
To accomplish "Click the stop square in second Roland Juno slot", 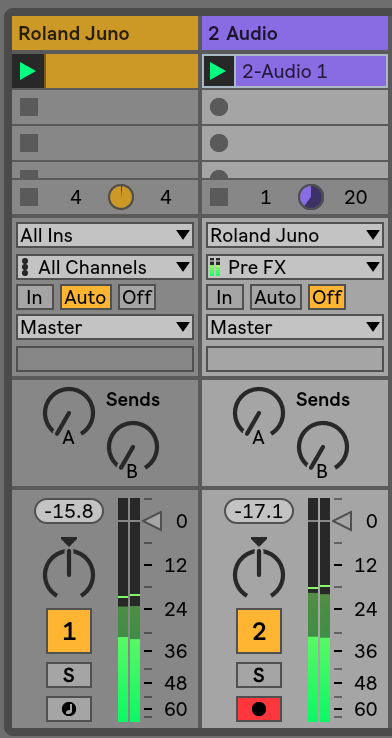I will point(29,107).
